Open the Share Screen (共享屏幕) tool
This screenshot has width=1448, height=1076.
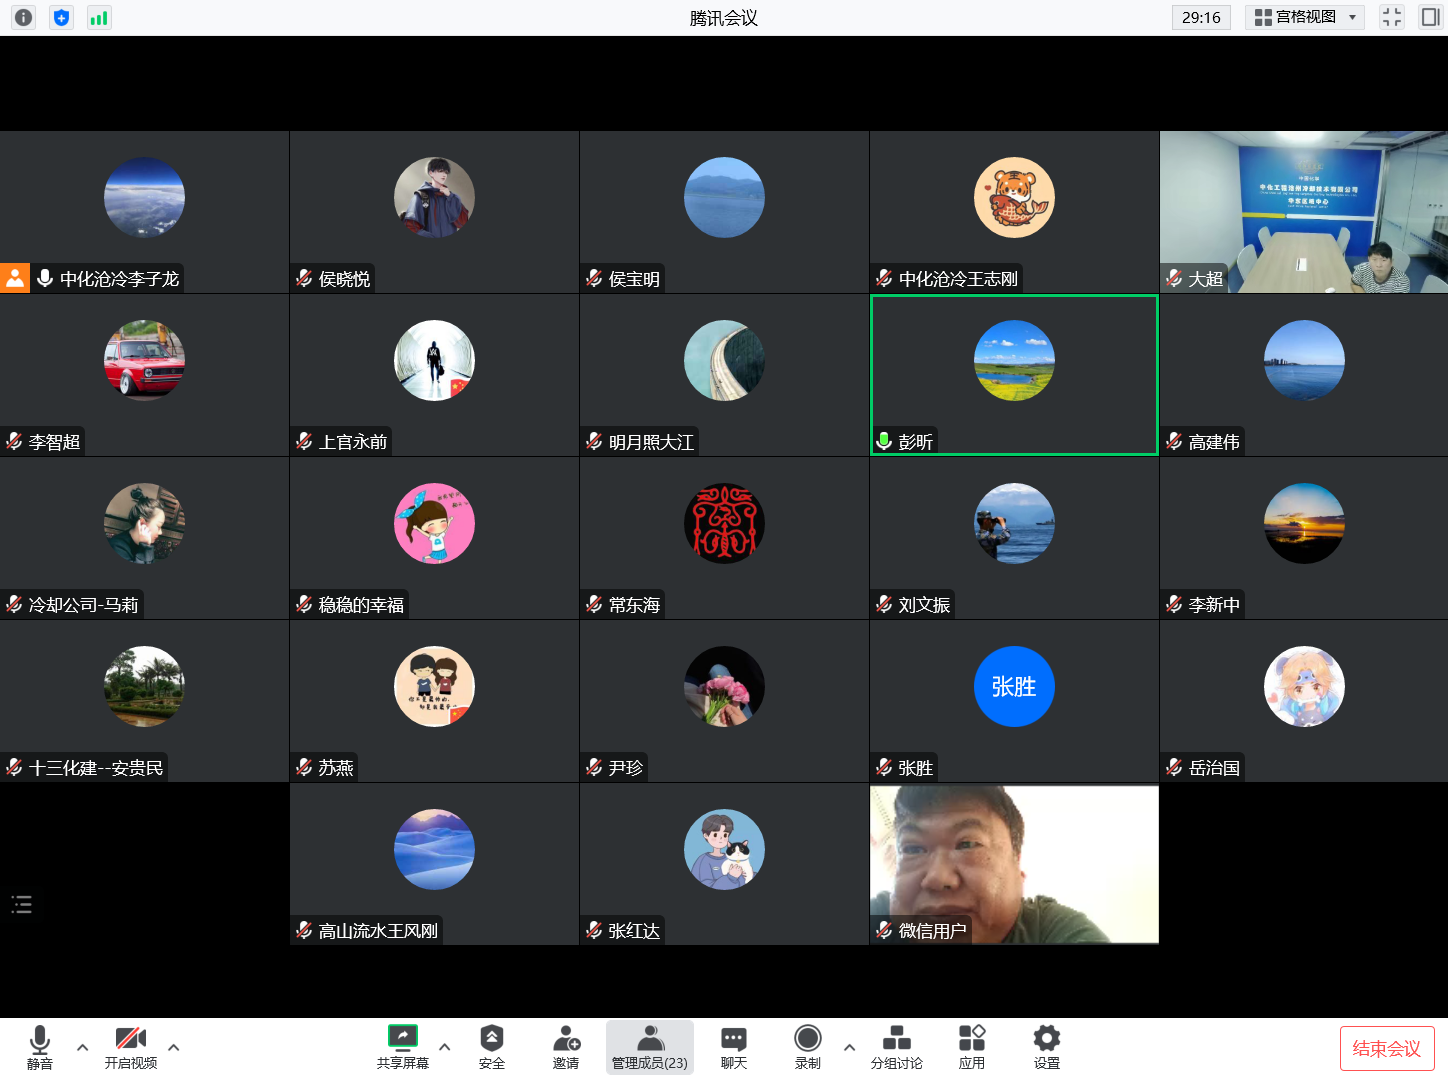coord(403,1046)
